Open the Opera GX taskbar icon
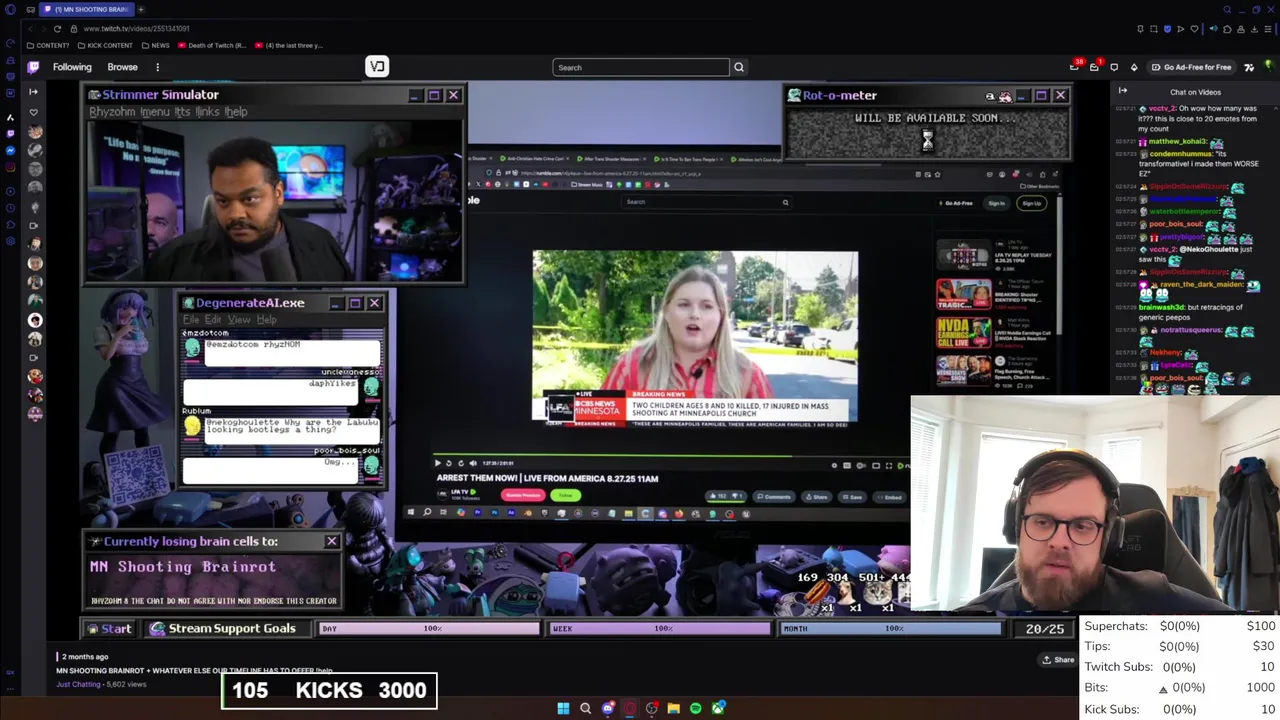This screenshot has width=1280, height=720. point(630,708)
